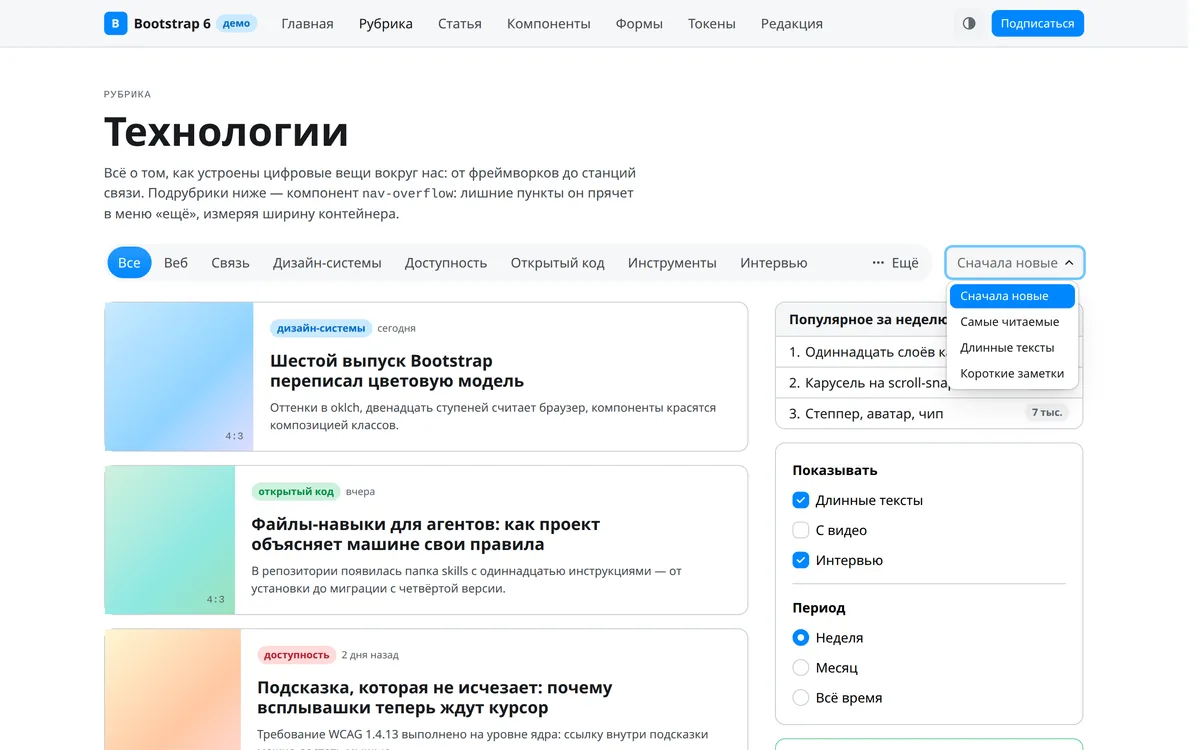This screenshot has width=1200, height=750.
Task: Open article "Подсказка, которая не исчезает"
Action: pyautogui.click(x=435, y=697)
